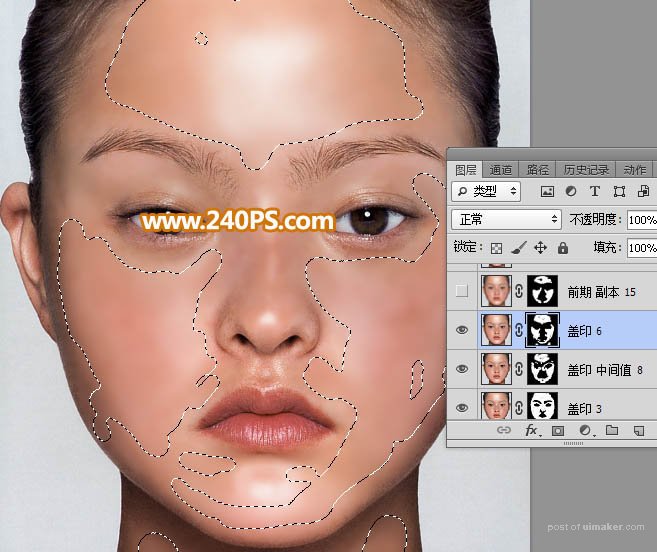Lock layer position move icon

pyautogui.click(x=541, y=248)
